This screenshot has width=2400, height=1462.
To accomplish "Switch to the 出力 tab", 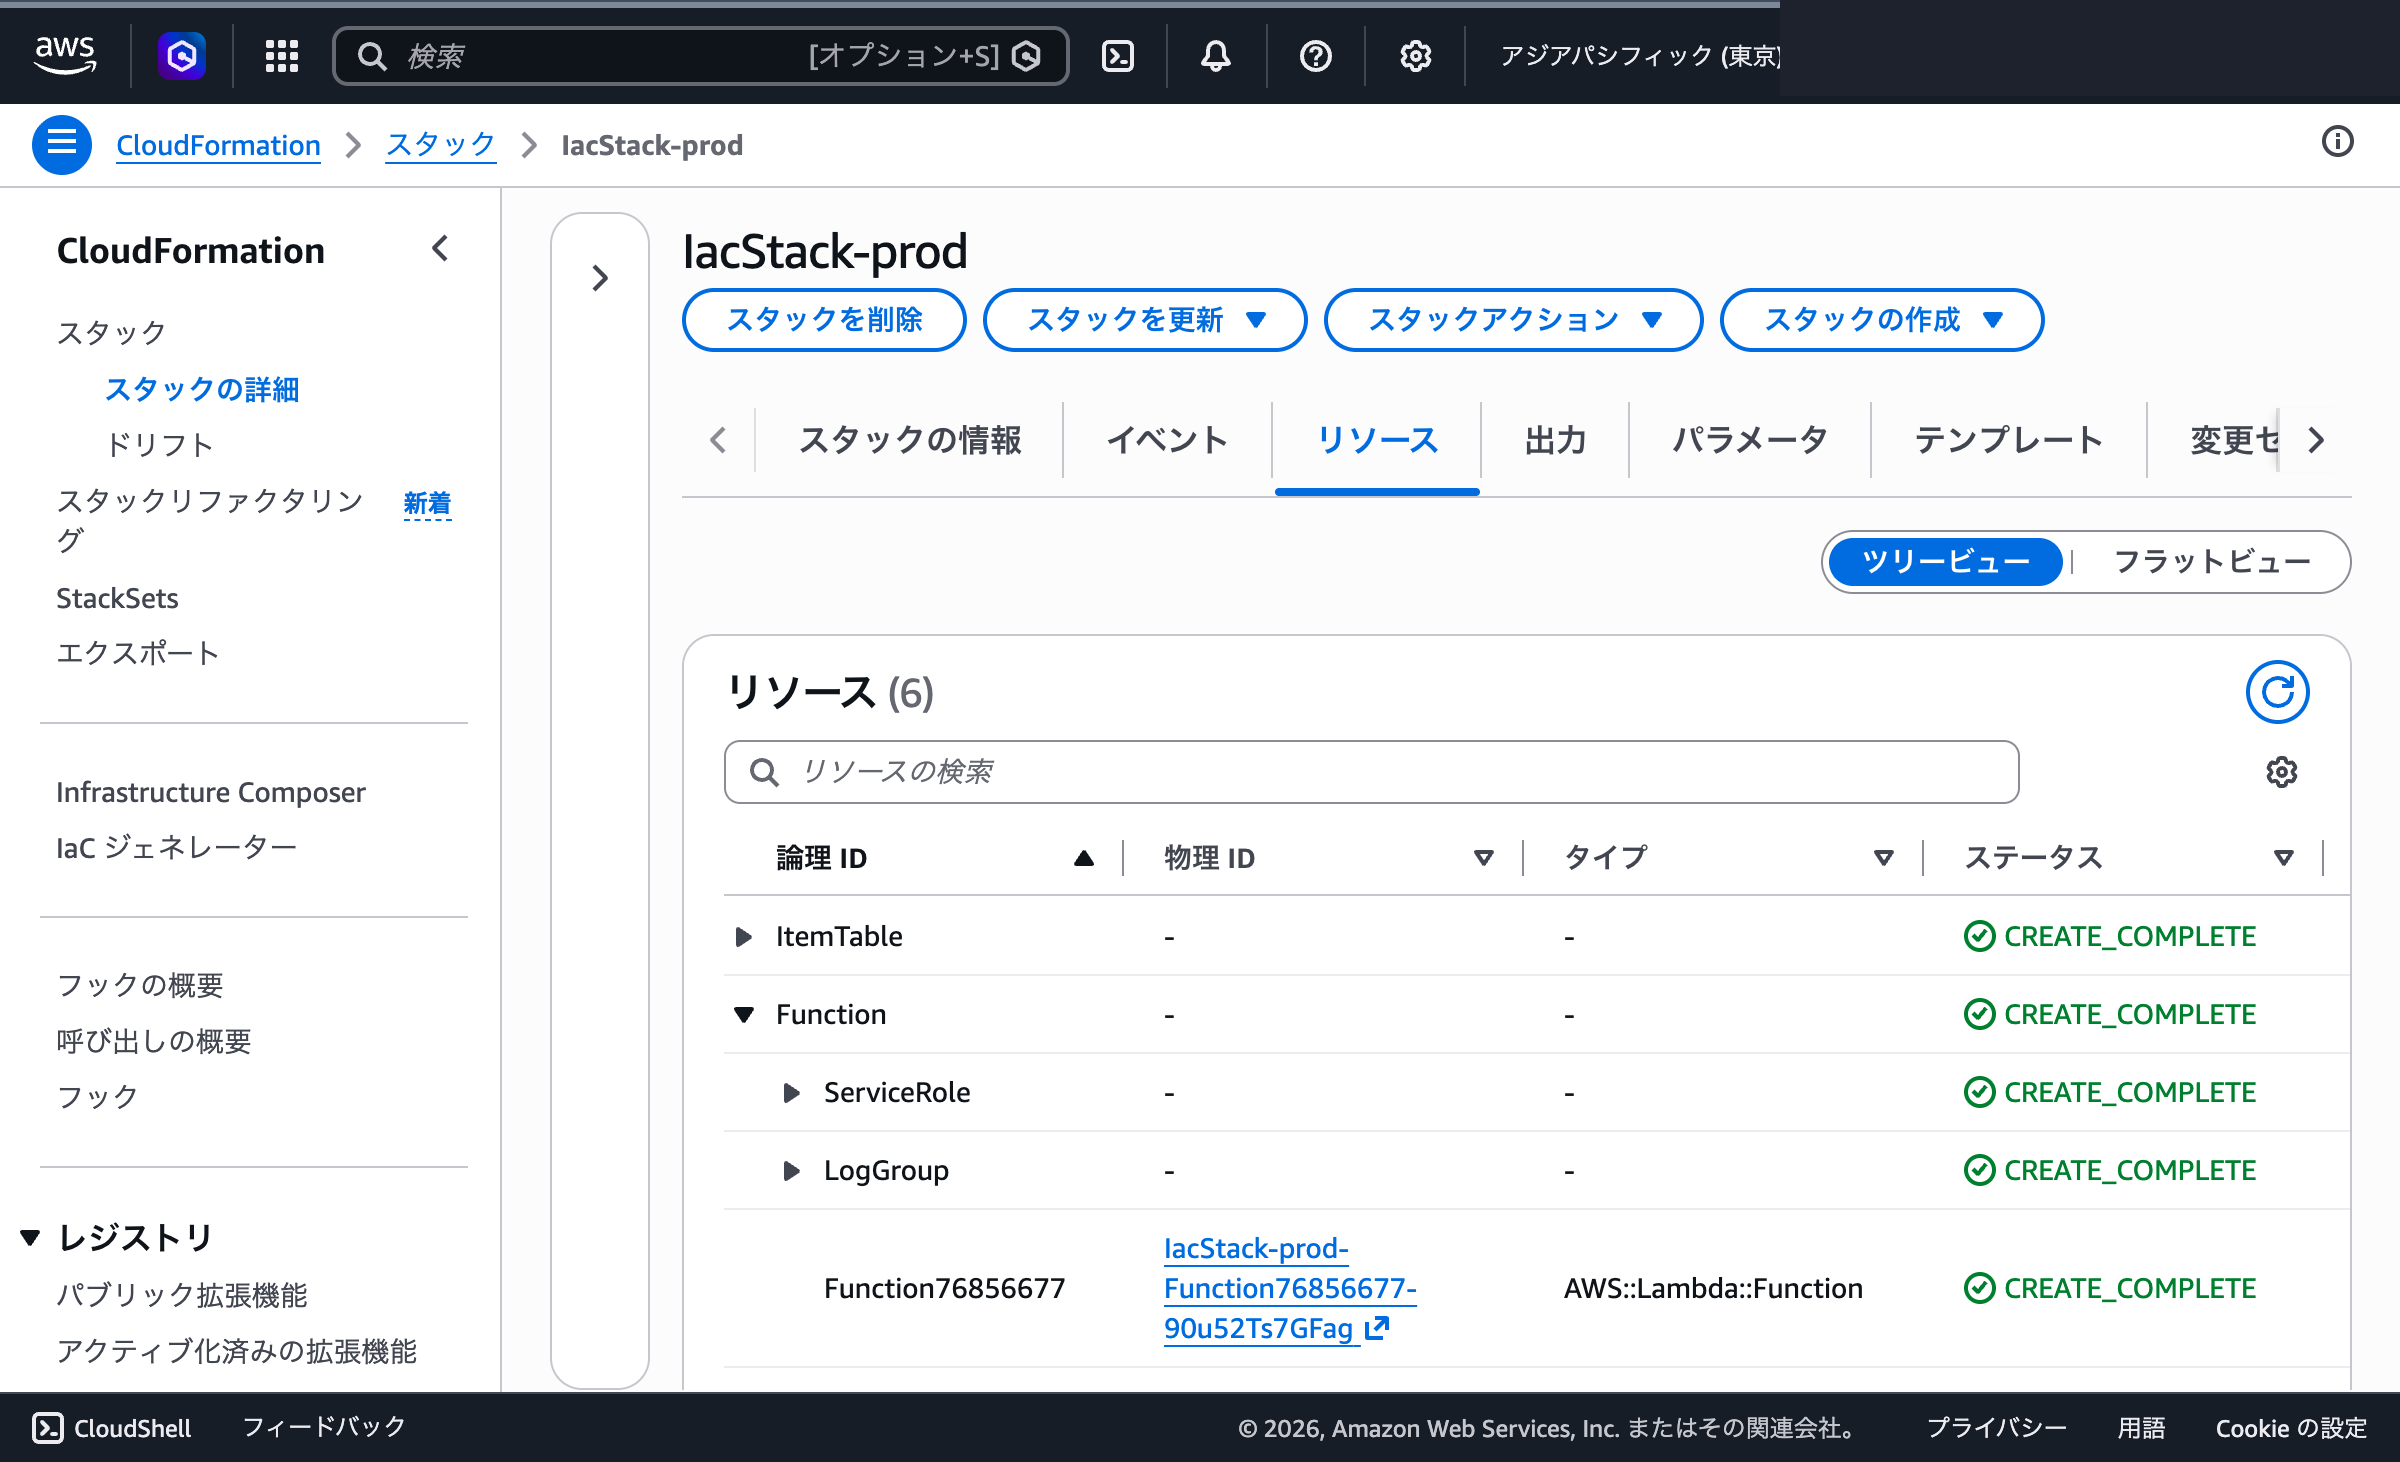I will click(1555, 440).
